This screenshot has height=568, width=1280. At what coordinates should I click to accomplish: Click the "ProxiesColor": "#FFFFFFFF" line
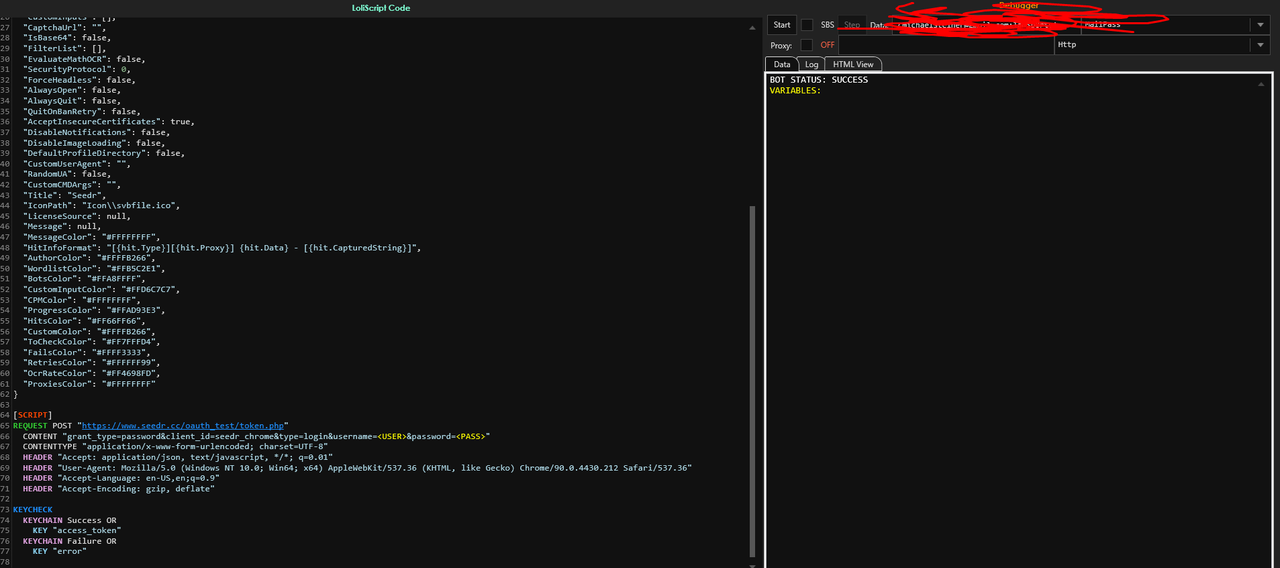point(89,384)
